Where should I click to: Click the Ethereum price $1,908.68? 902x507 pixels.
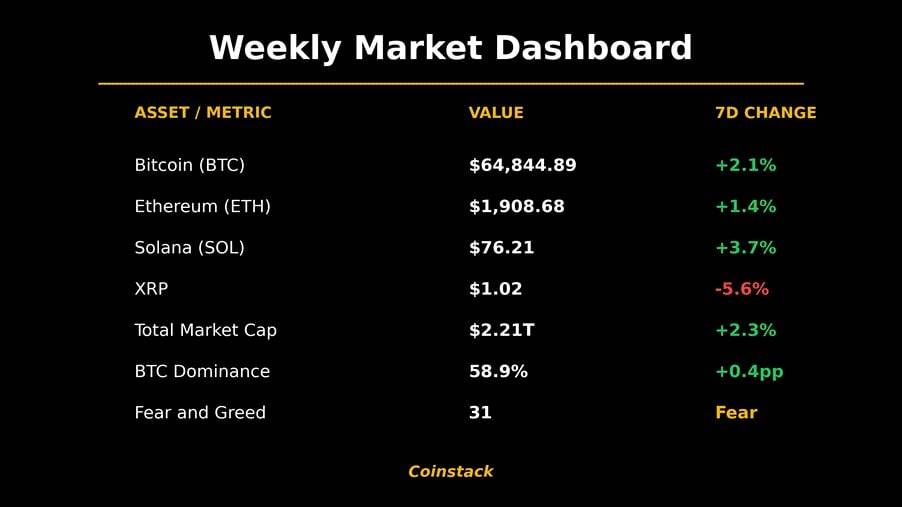517,206
